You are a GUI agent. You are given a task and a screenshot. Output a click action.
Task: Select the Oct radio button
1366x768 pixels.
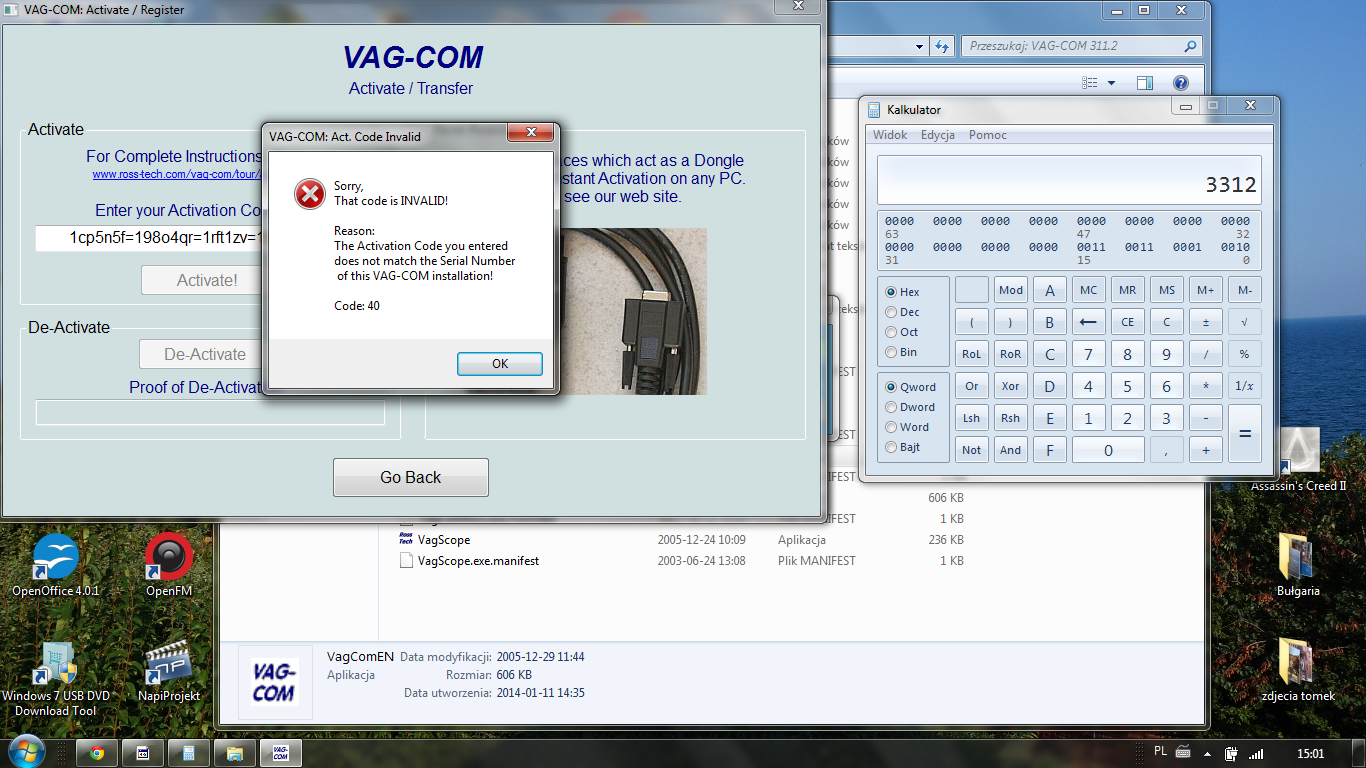tap(891, 332)
